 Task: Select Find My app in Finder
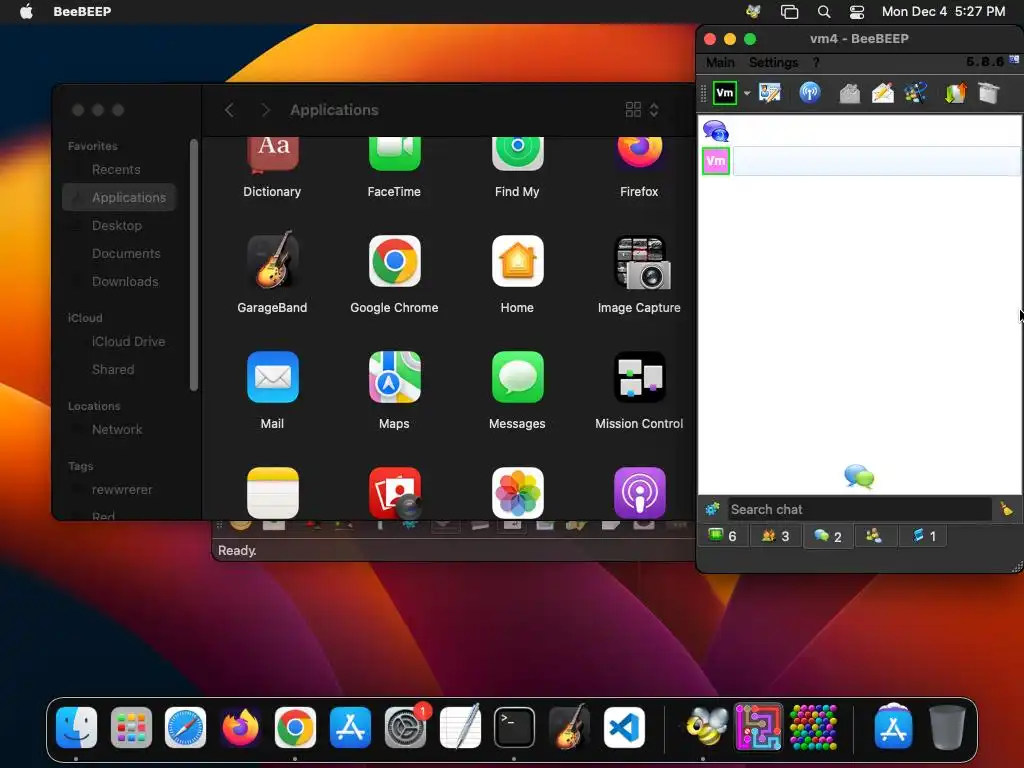click(x=517, y=167)
